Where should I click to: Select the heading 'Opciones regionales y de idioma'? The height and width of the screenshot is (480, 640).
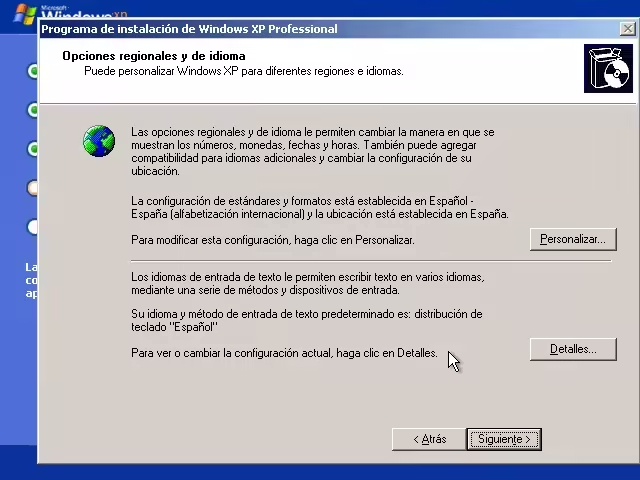coord(154,56)
